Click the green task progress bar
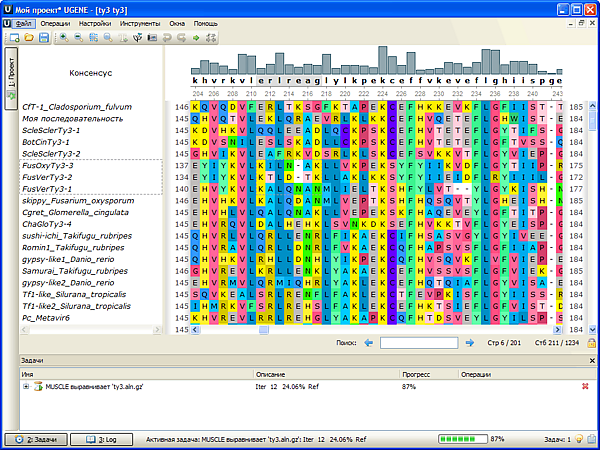Viewport: 600px width, 450px height. [x=463, y=439]
